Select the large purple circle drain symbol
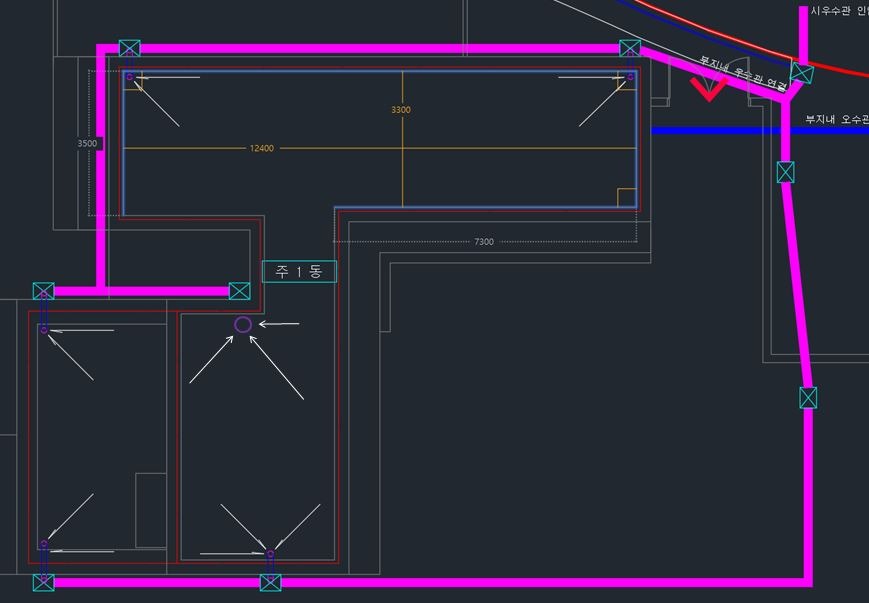Screen dimensions: 869x603 click(x=242, y=324)
